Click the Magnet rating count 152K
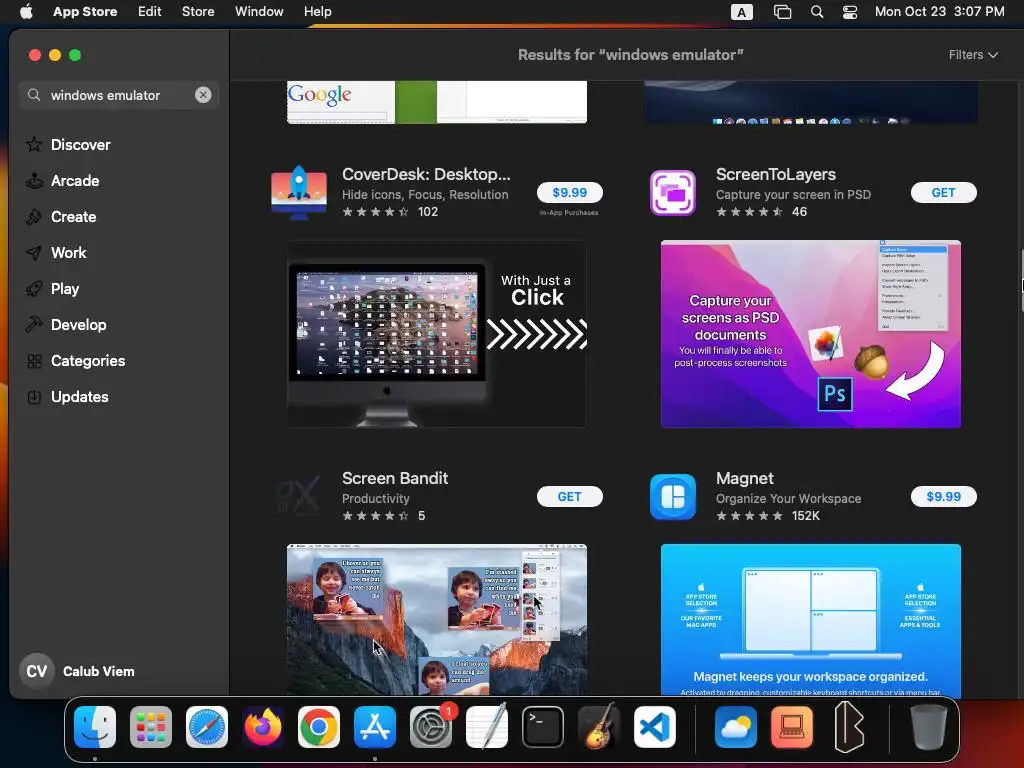This screenshot has width=1024, height=768. point(805,516)
